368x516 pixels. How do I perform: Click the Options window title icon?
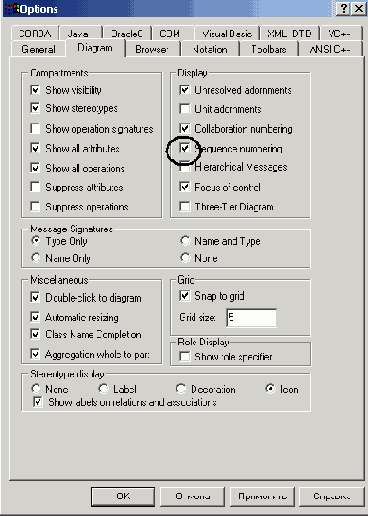click(x=12, y=9)
